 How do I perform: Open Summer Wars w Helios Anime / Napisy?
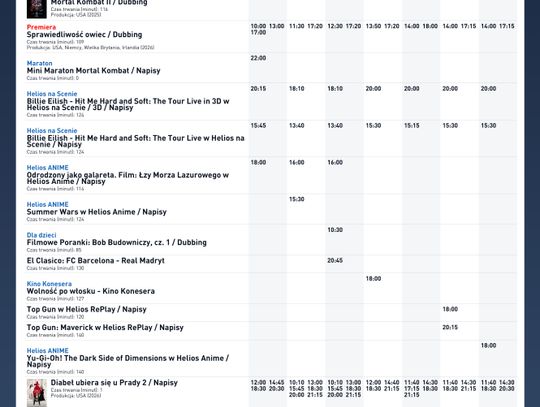coord(97,212)
